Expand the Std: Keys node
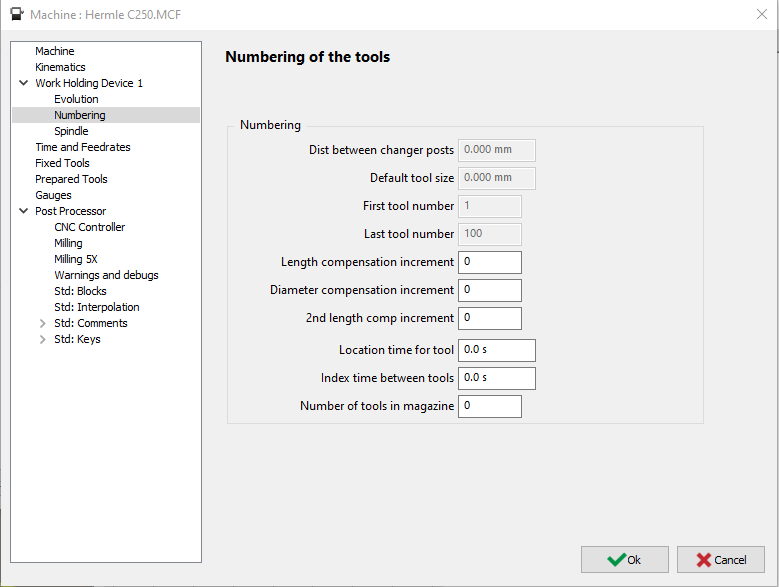779x587 pixels. point(42,339)
